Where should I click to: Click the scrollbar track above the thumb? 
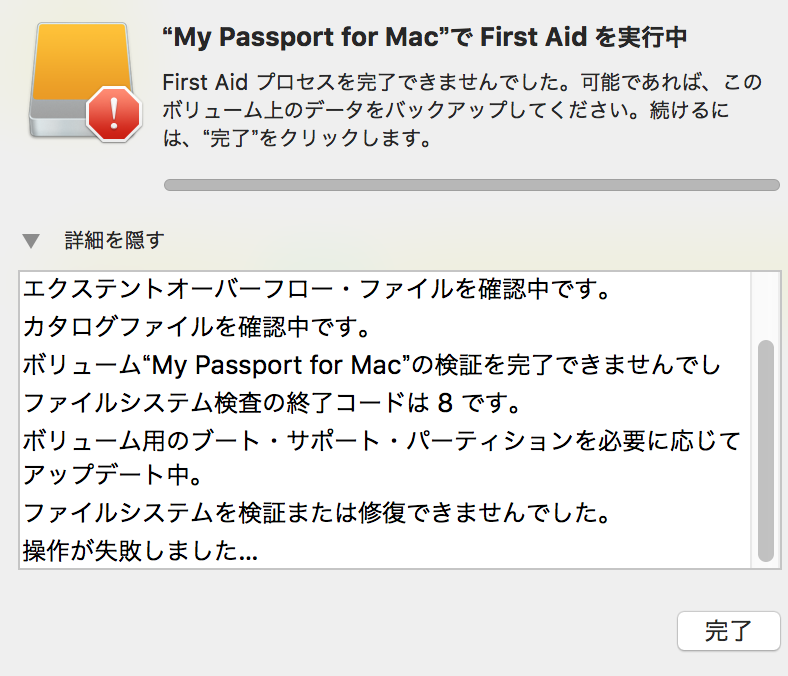(x=765, y=305)
